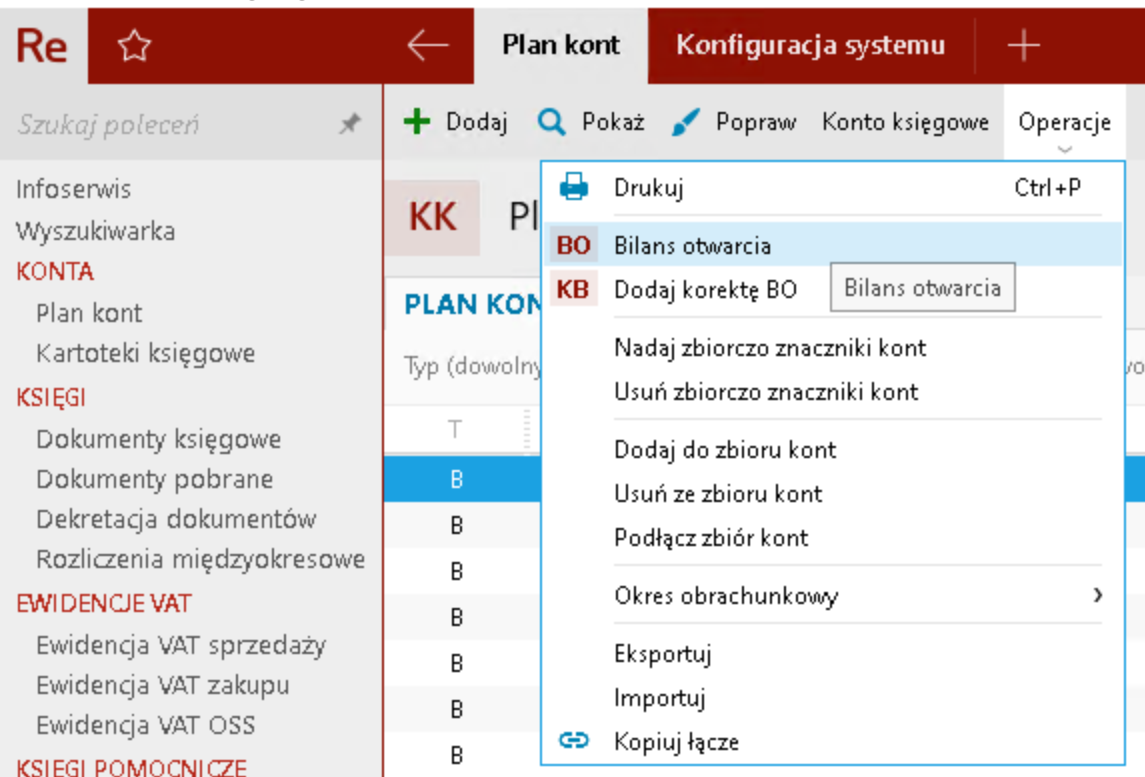The height and width of the screenshot is (777, 1145).
Task: Select Bilans otwarcia menu entry
Action: click(x=692, y=246)
